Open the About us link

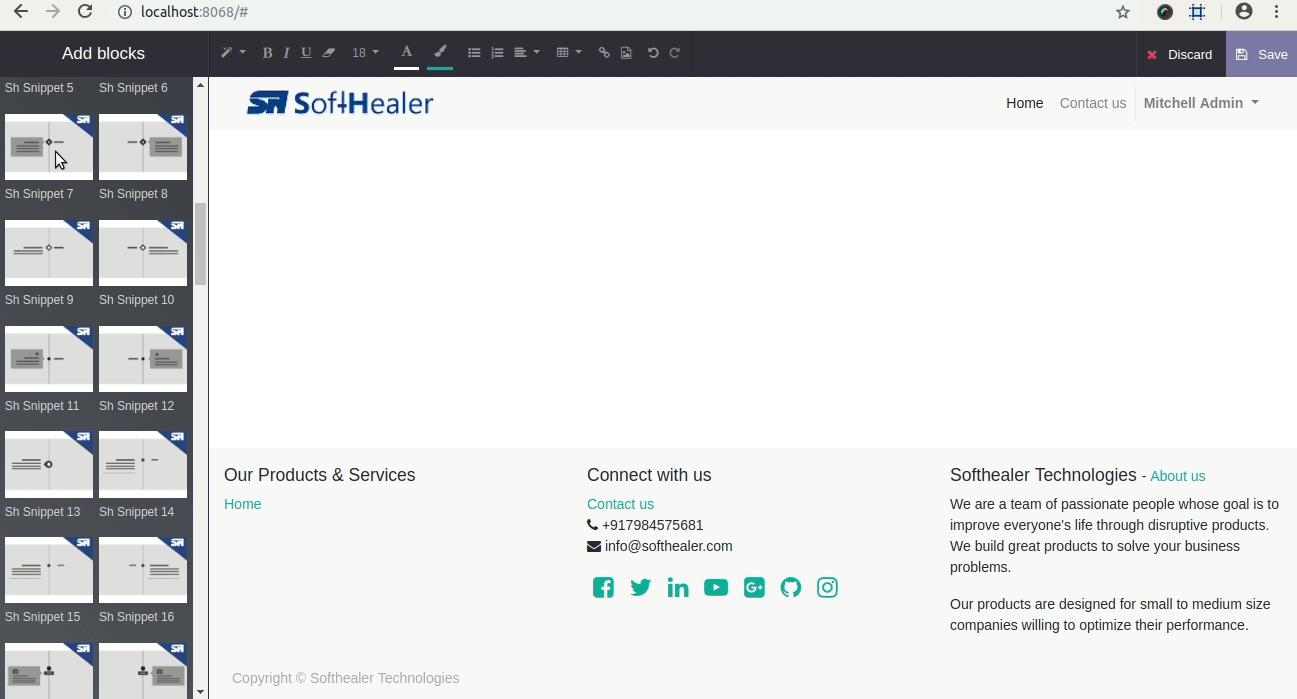(x=1177, y=476)
